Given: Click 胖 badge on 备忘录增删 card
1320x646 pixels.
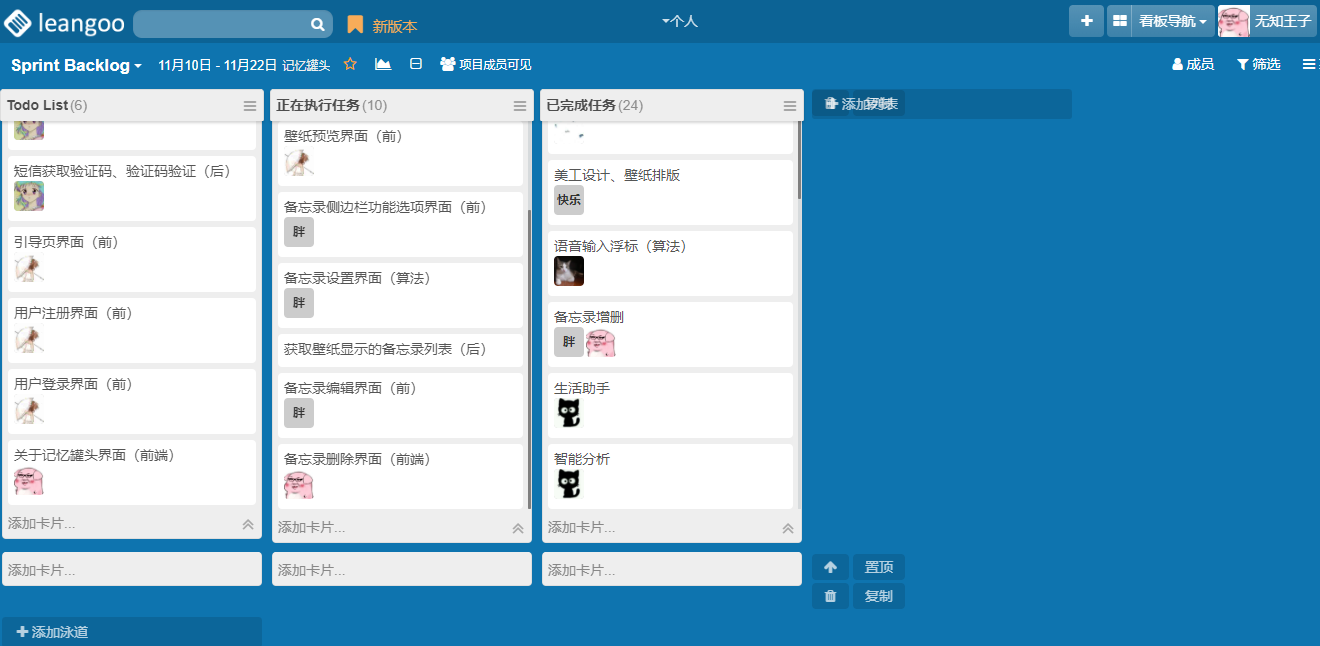Looking at the screenshot, I should point(569,342).
